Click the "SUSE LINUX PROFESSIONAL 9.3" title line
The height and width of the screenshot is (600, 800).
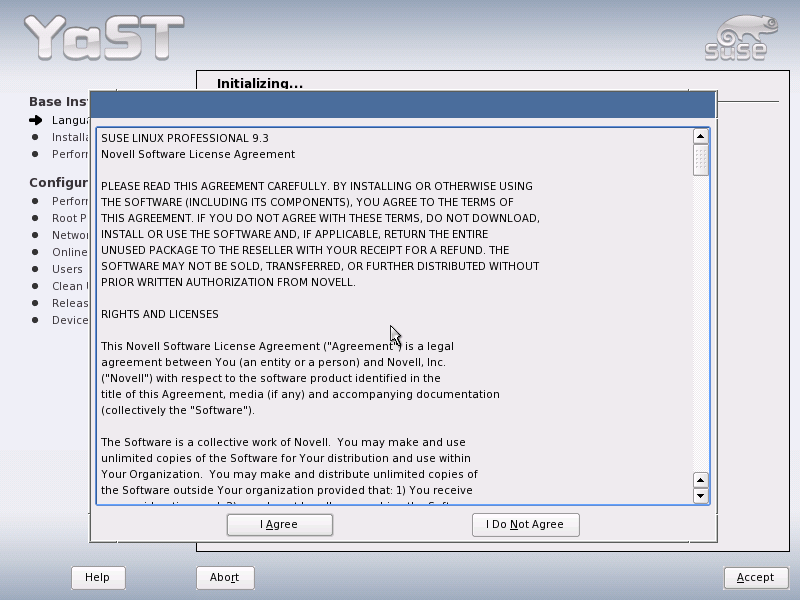[x=185, y=138]
